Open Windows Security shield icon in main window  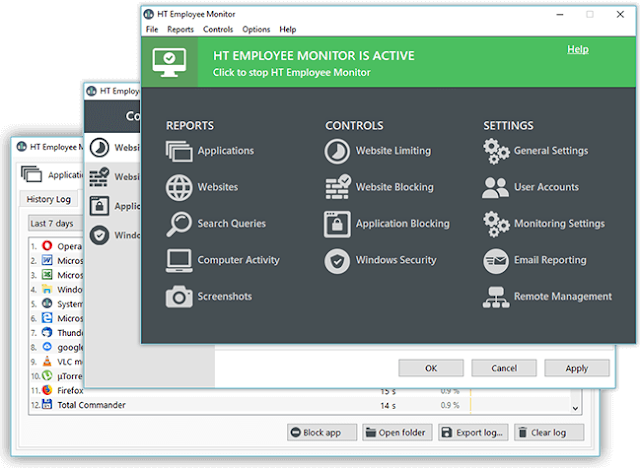(337, 261)
